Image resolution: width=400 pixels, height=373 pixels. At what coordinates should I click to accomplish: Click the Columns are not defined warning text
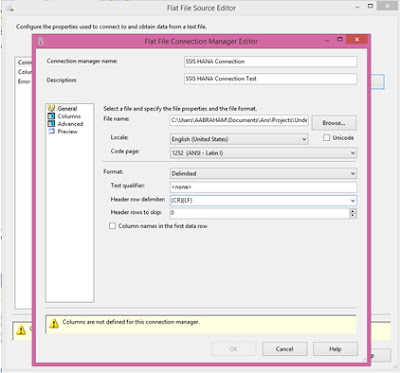(x=131, y=322)
